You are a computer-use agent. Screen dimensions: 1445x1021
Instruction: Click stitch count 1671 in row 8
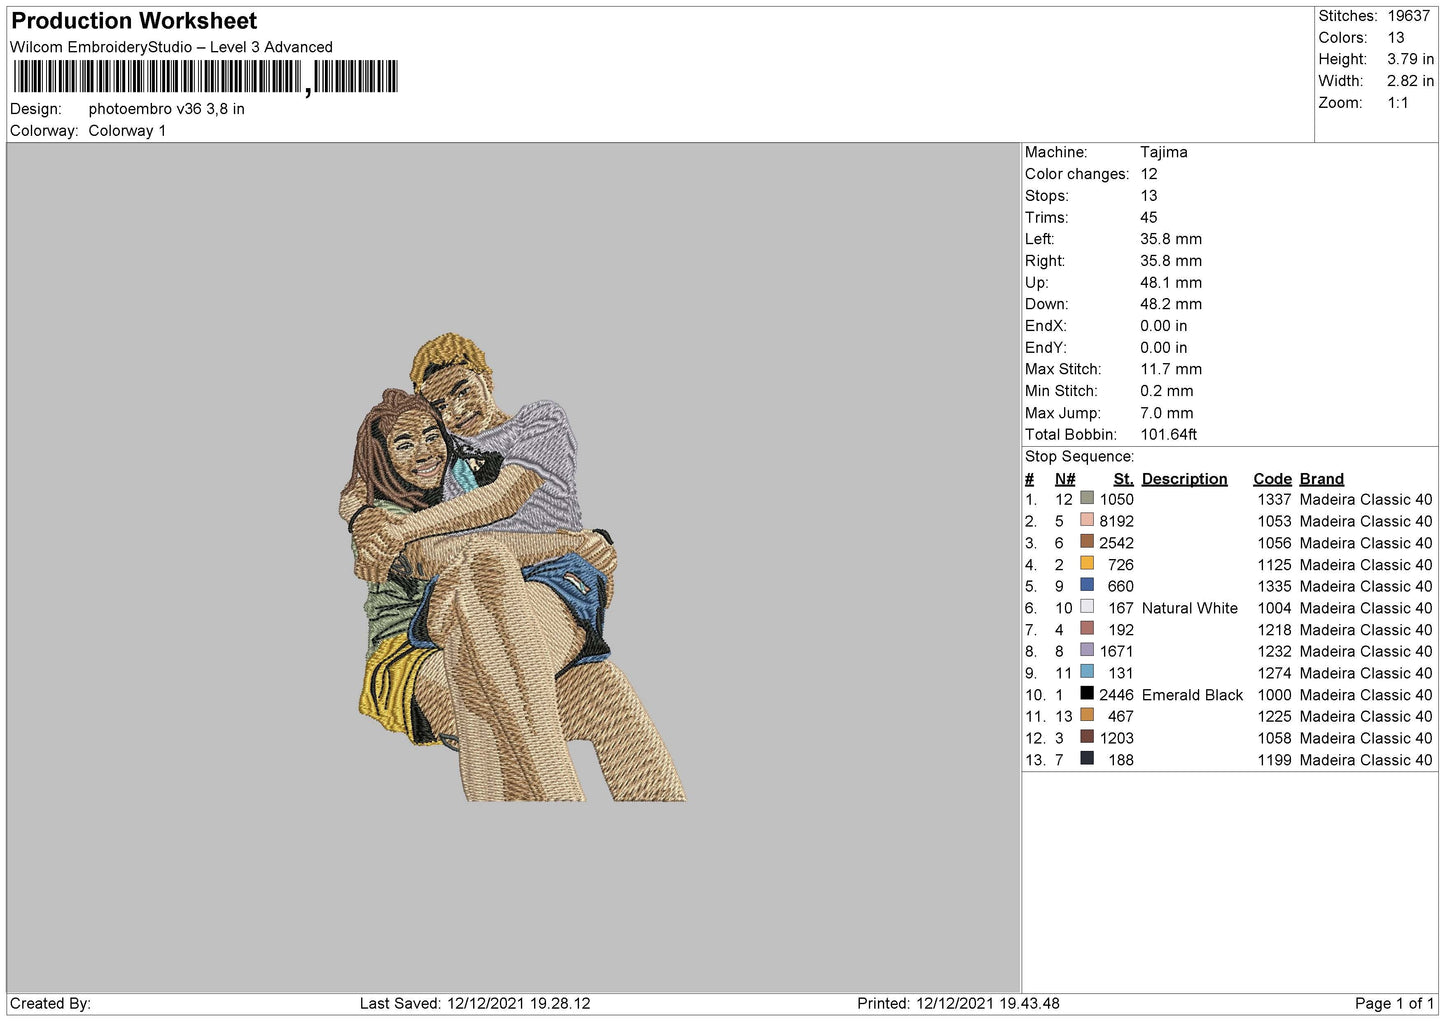click(1117, 651)
